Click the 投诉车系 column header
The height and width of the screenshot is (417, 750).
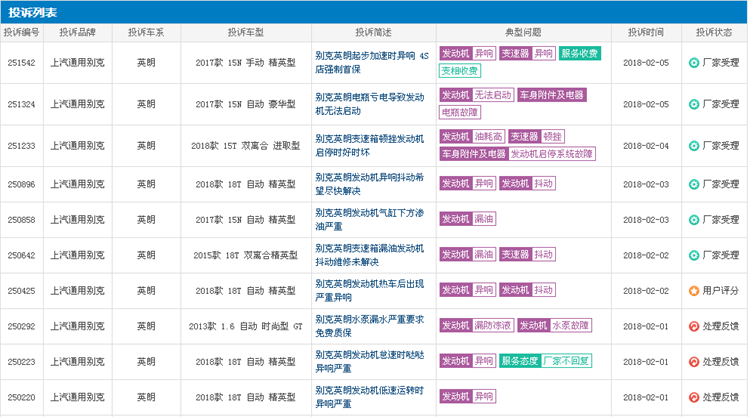point(146,33)
